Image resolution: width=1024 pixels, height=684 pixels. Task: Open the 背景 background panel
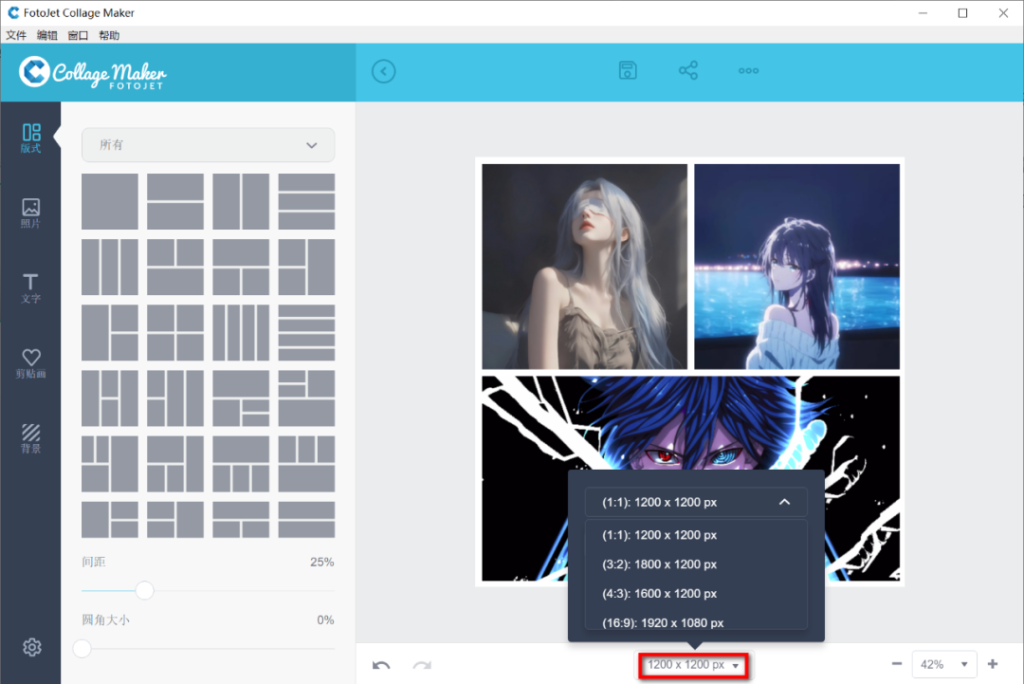(x=31, y=438)
